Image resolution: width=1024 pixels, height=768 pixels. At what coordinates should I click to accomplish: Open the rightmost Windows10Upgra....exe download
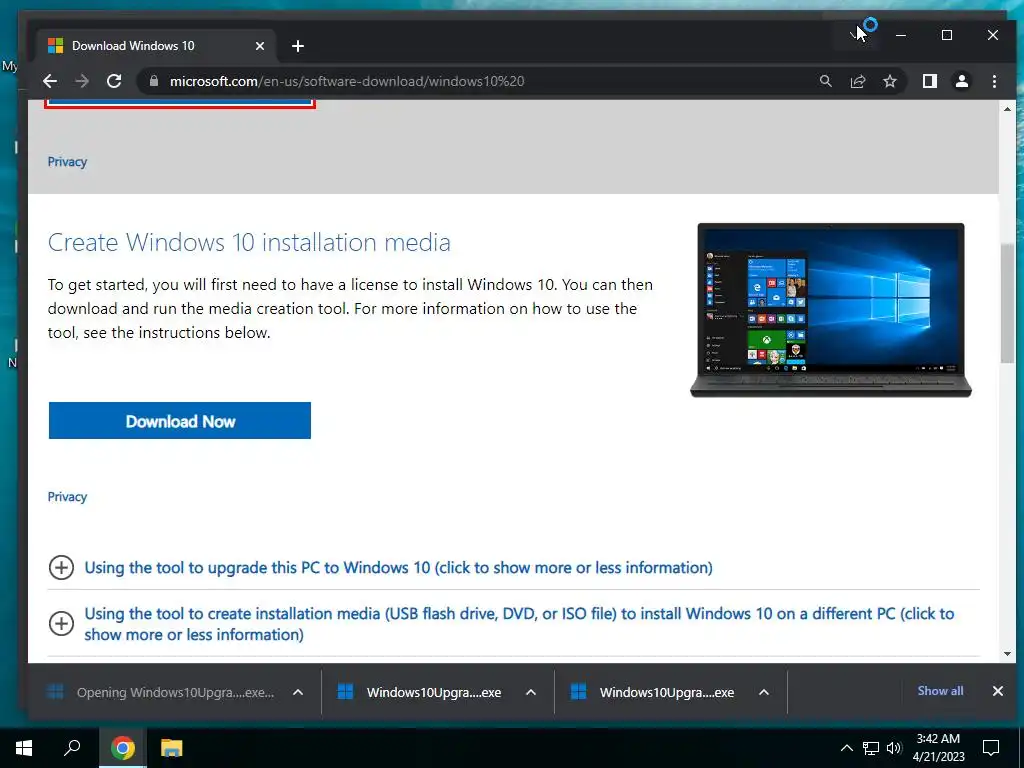tap(655, 692)
